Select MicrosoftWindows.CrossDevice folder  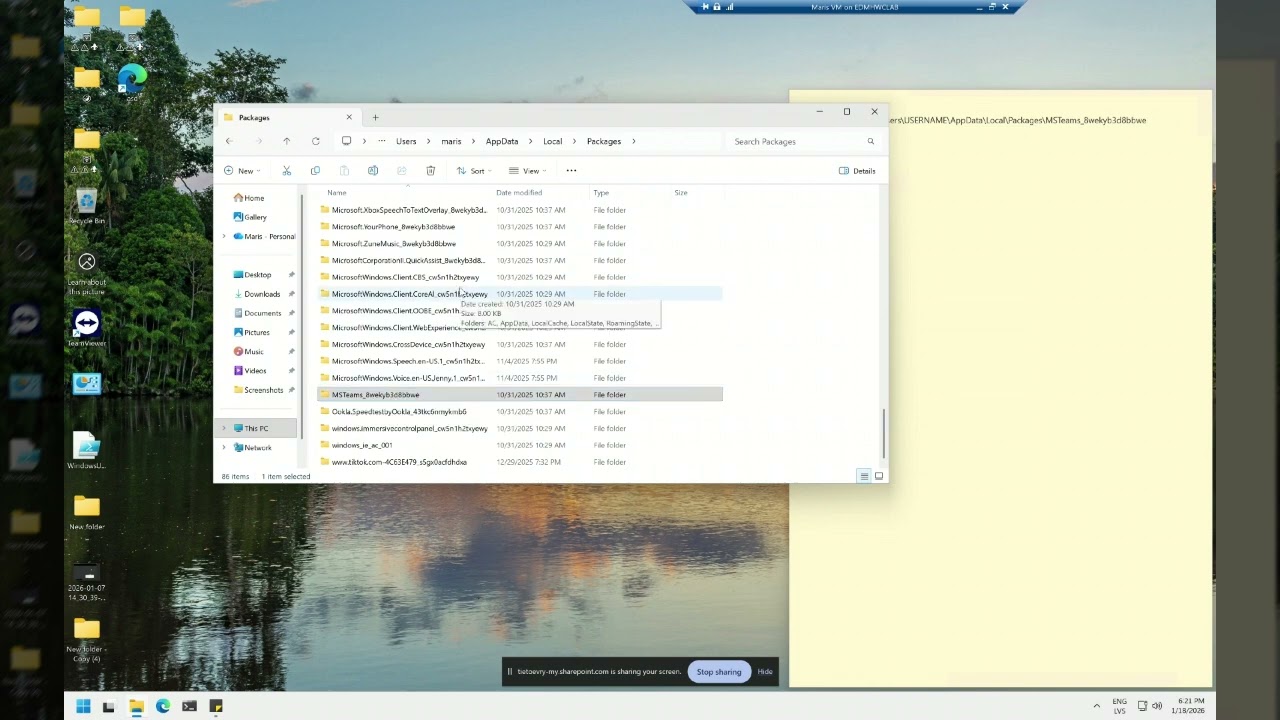(x=520, y=344)
